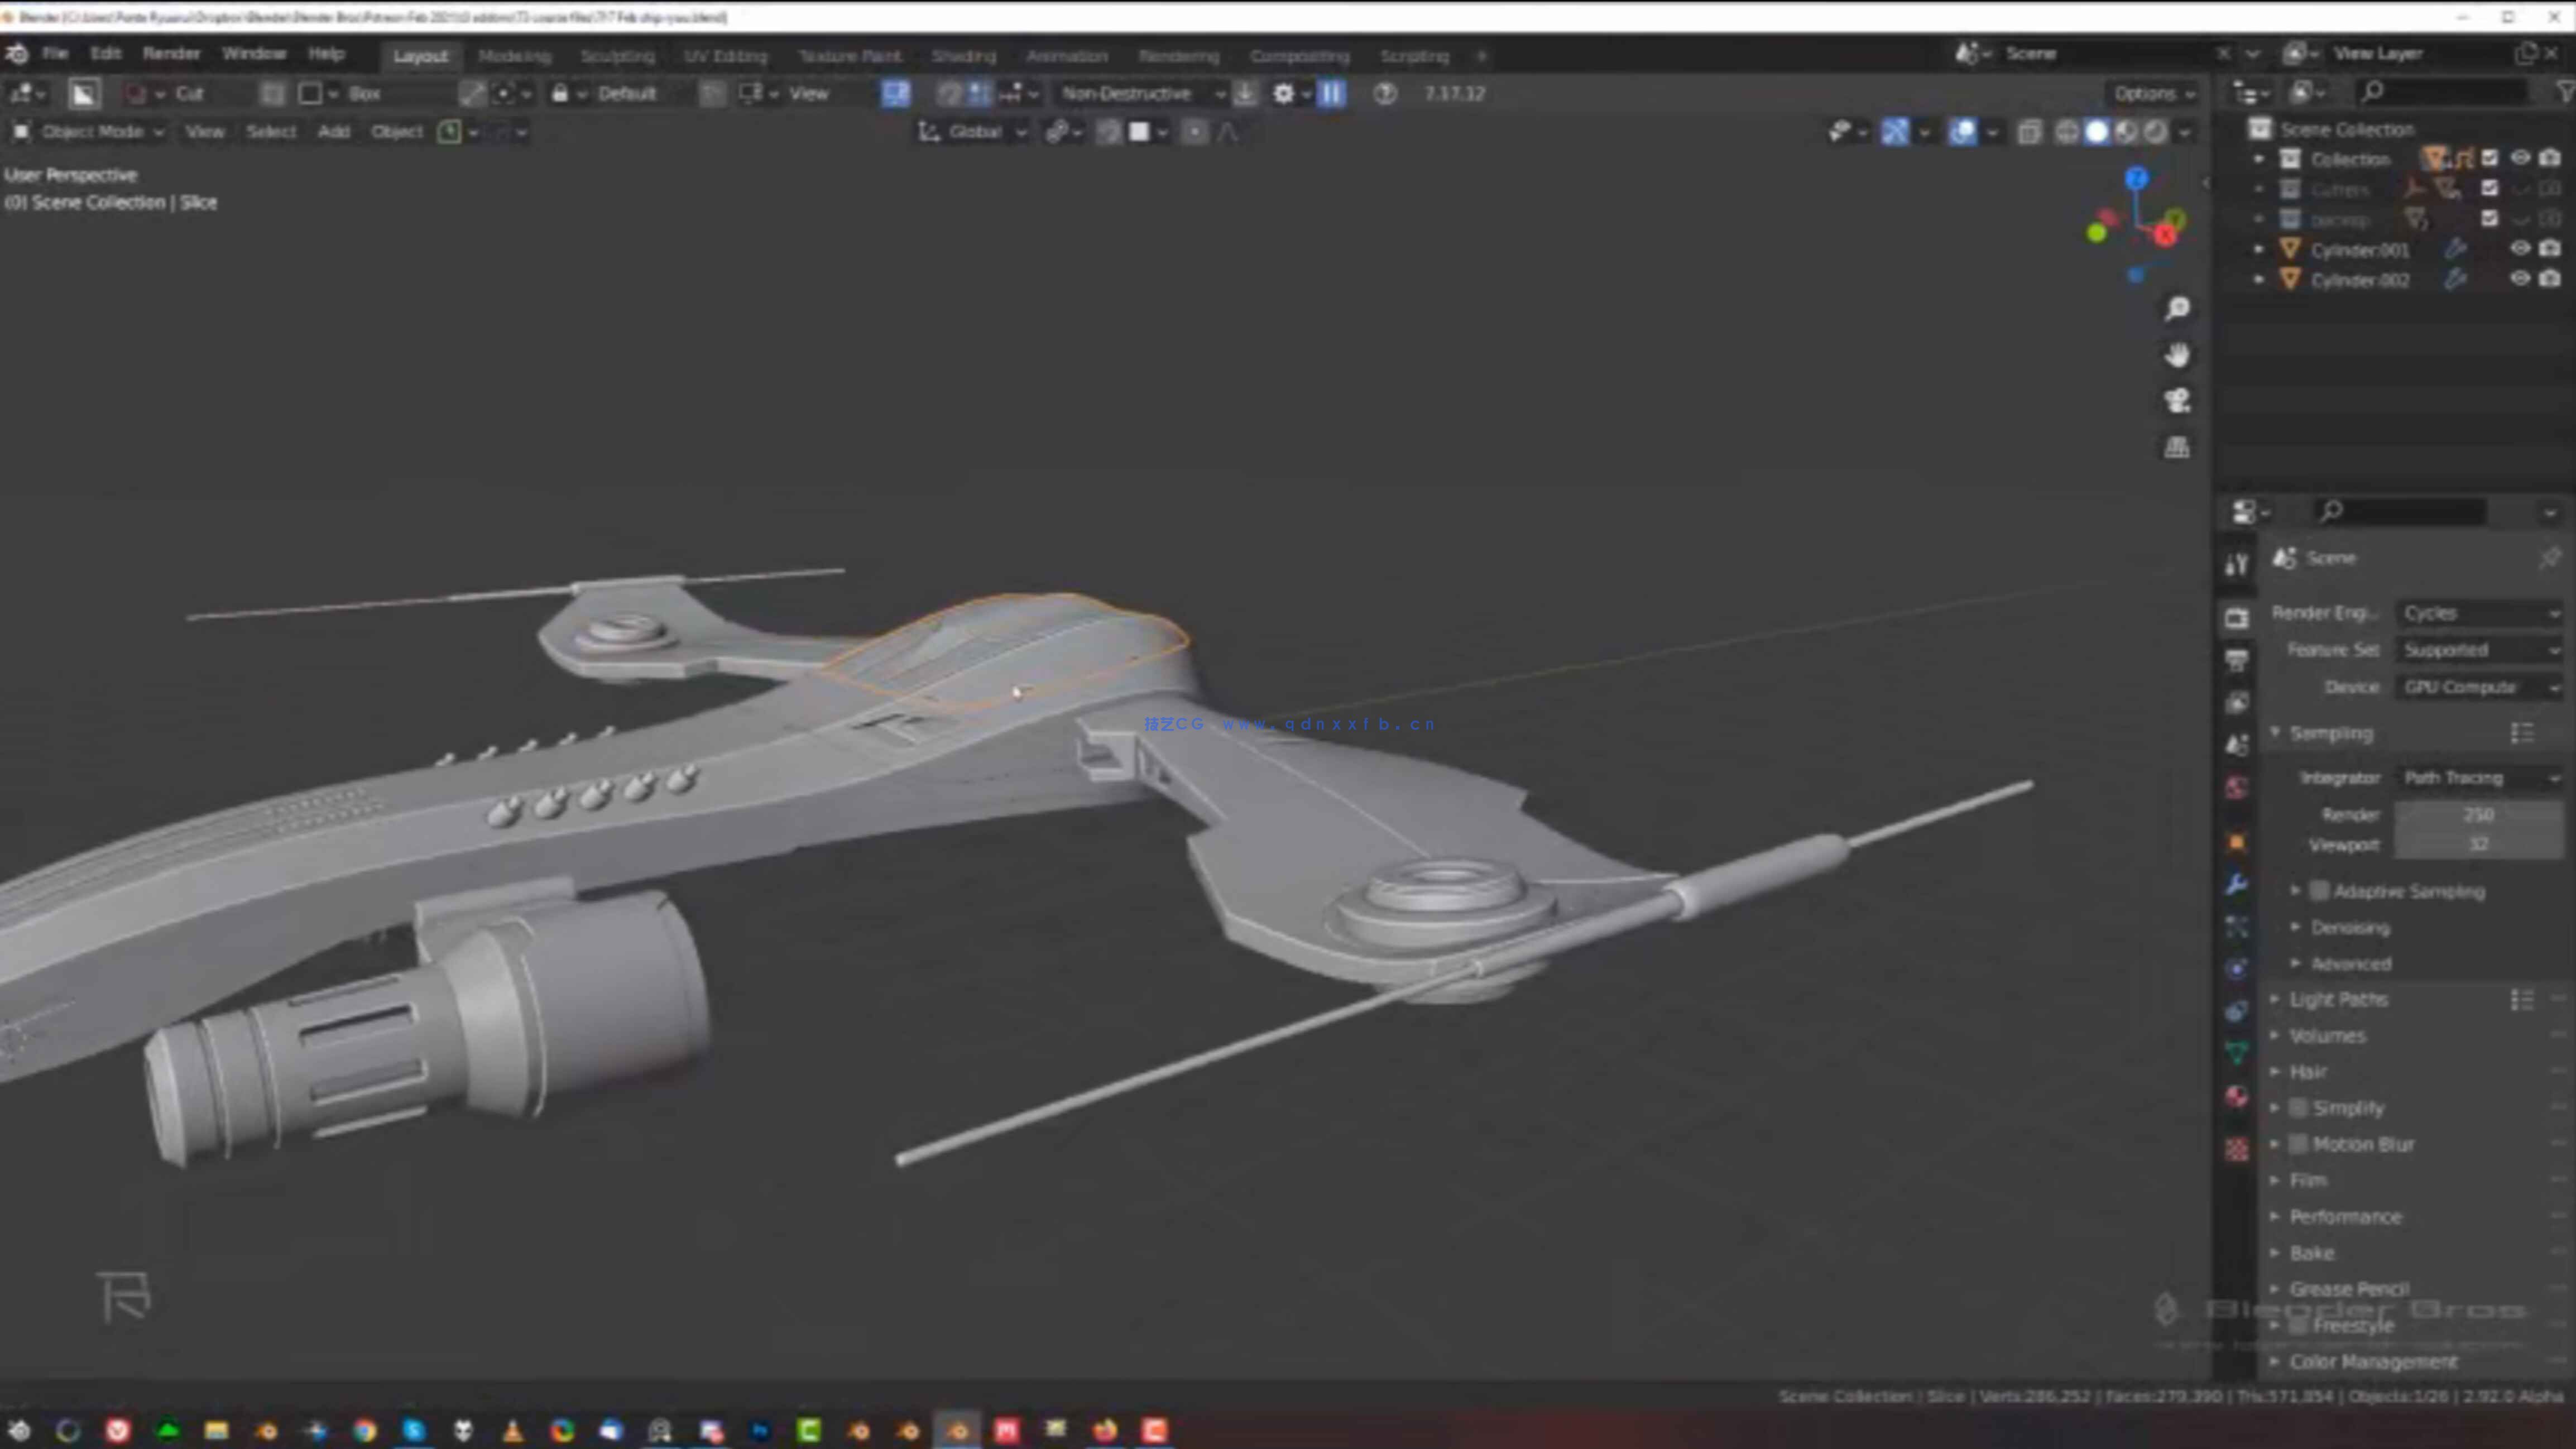Open Viewport Shading rendered mode icon
The width and height of the screenshot is (2576, 1449).
tap(2156, 131)
